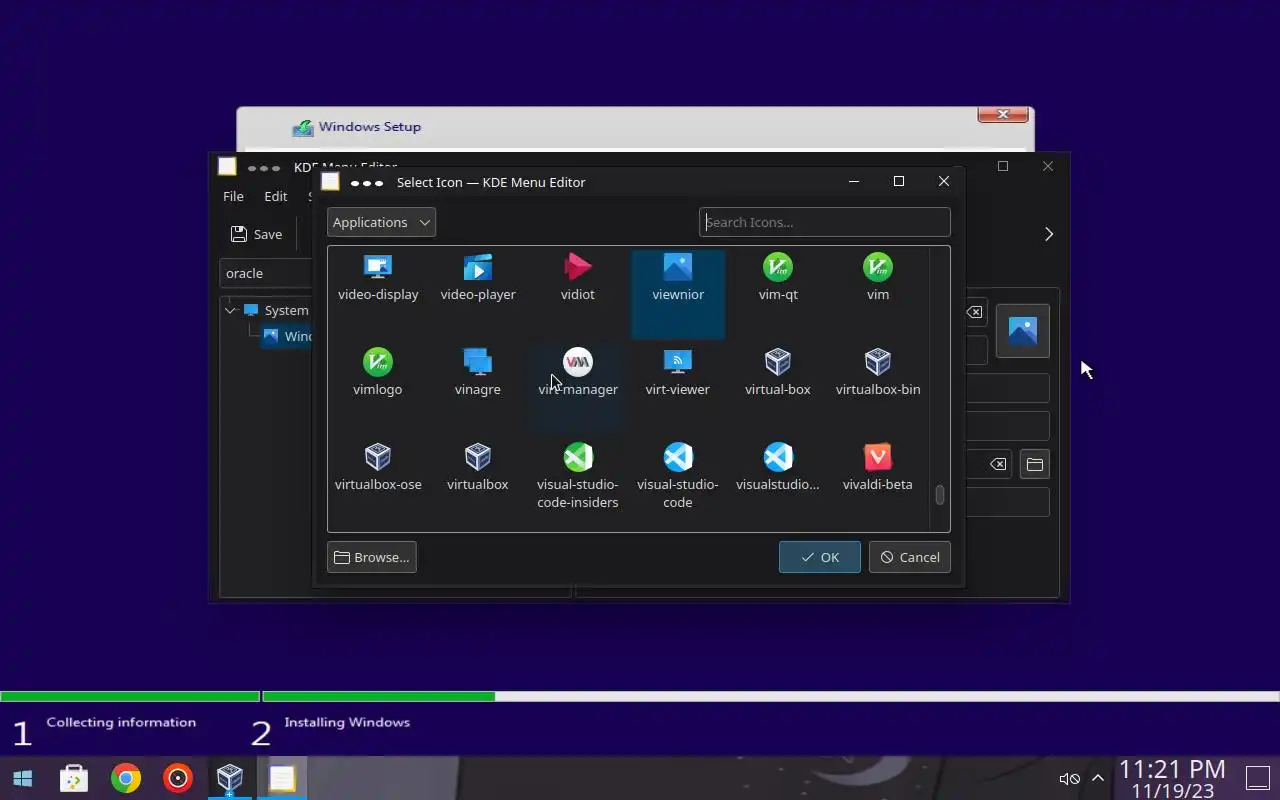Click the muted volume tray icon

click(1069, 778)
